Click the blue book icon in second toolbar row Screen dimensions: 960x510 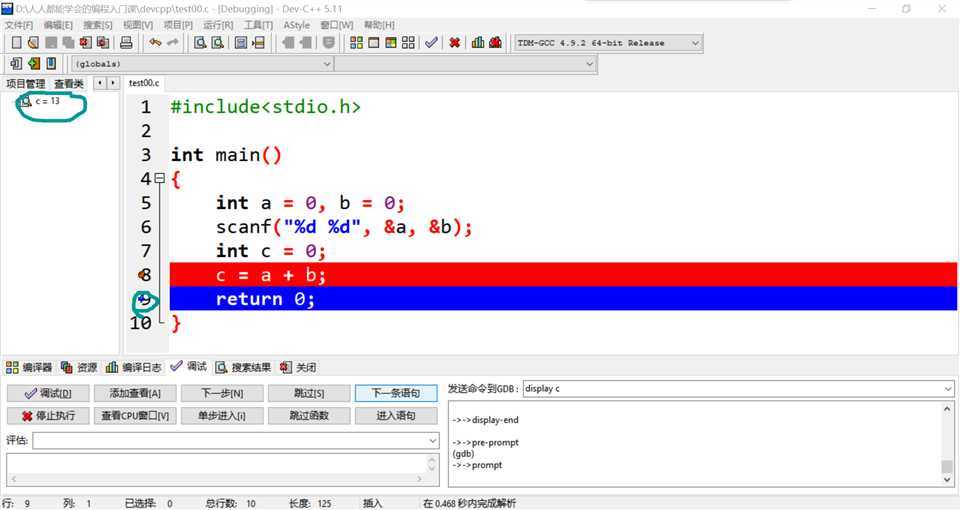coord(51,63)
